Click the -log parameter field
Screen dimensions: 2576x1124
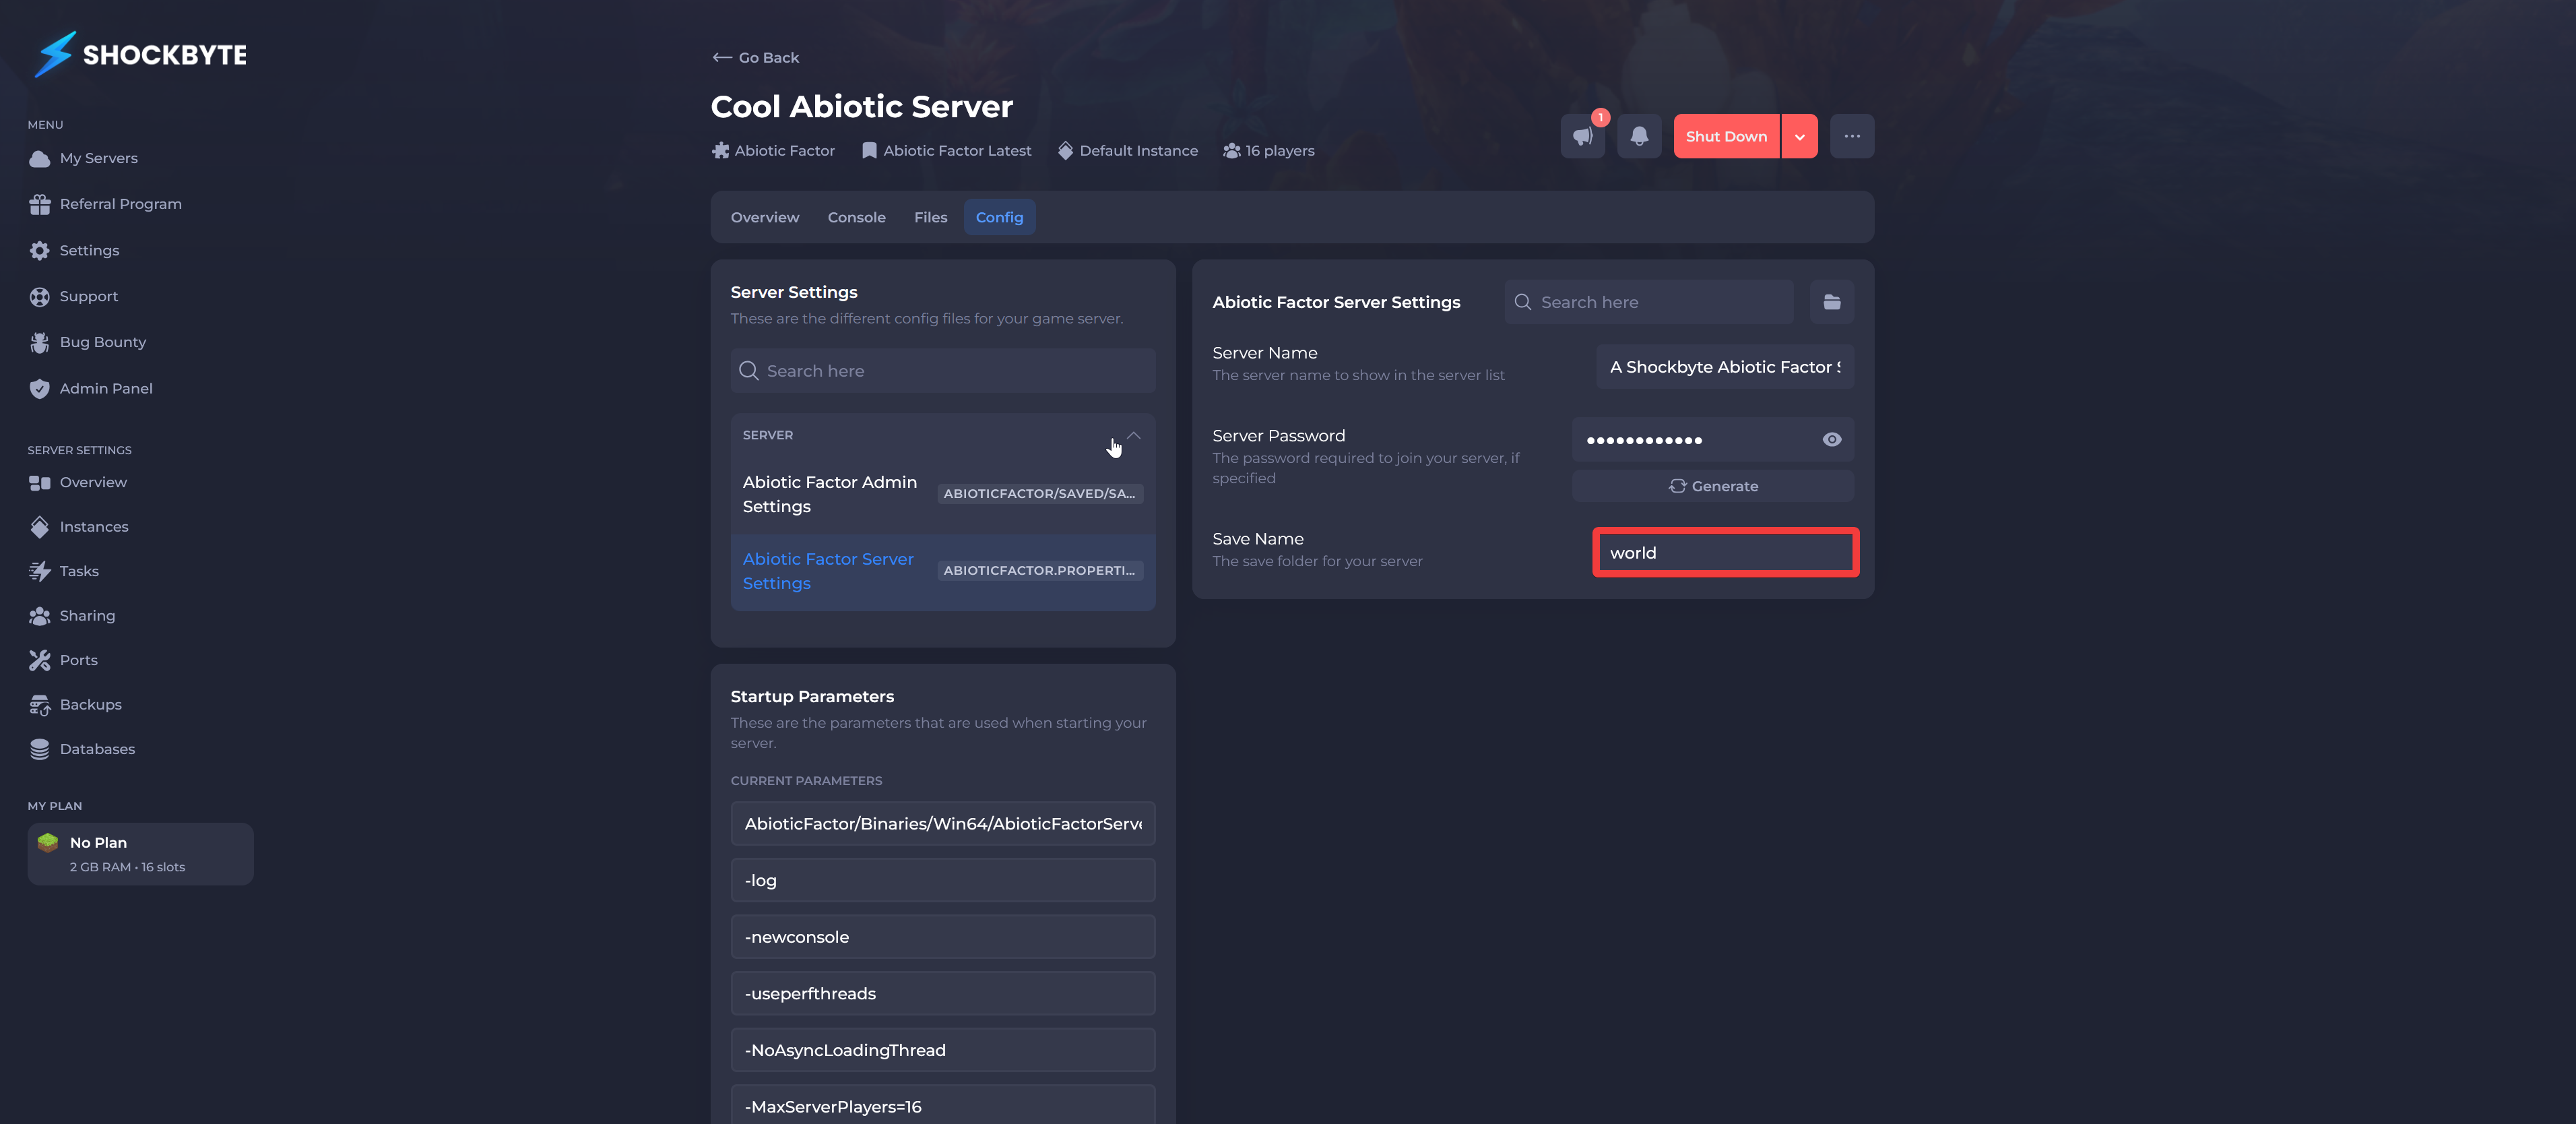tap(943, 880)
